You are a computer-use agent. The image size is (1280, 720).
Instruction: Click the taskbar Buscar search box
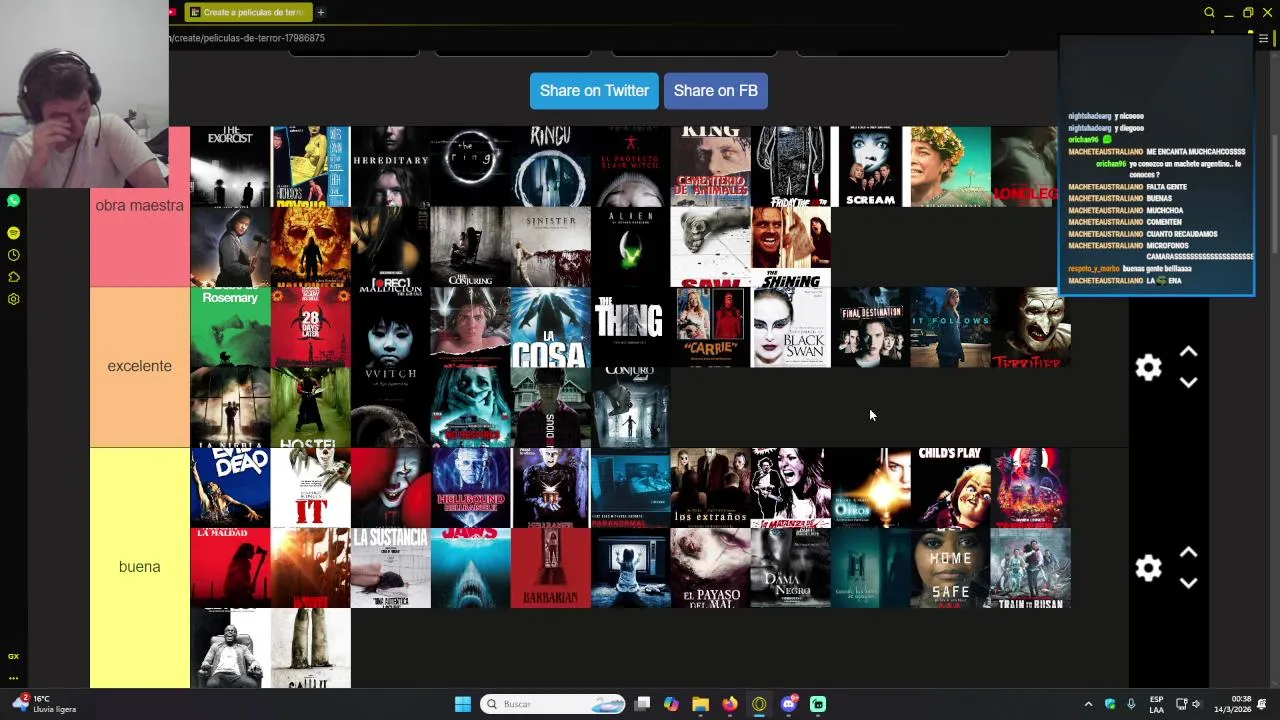[553, 704]
